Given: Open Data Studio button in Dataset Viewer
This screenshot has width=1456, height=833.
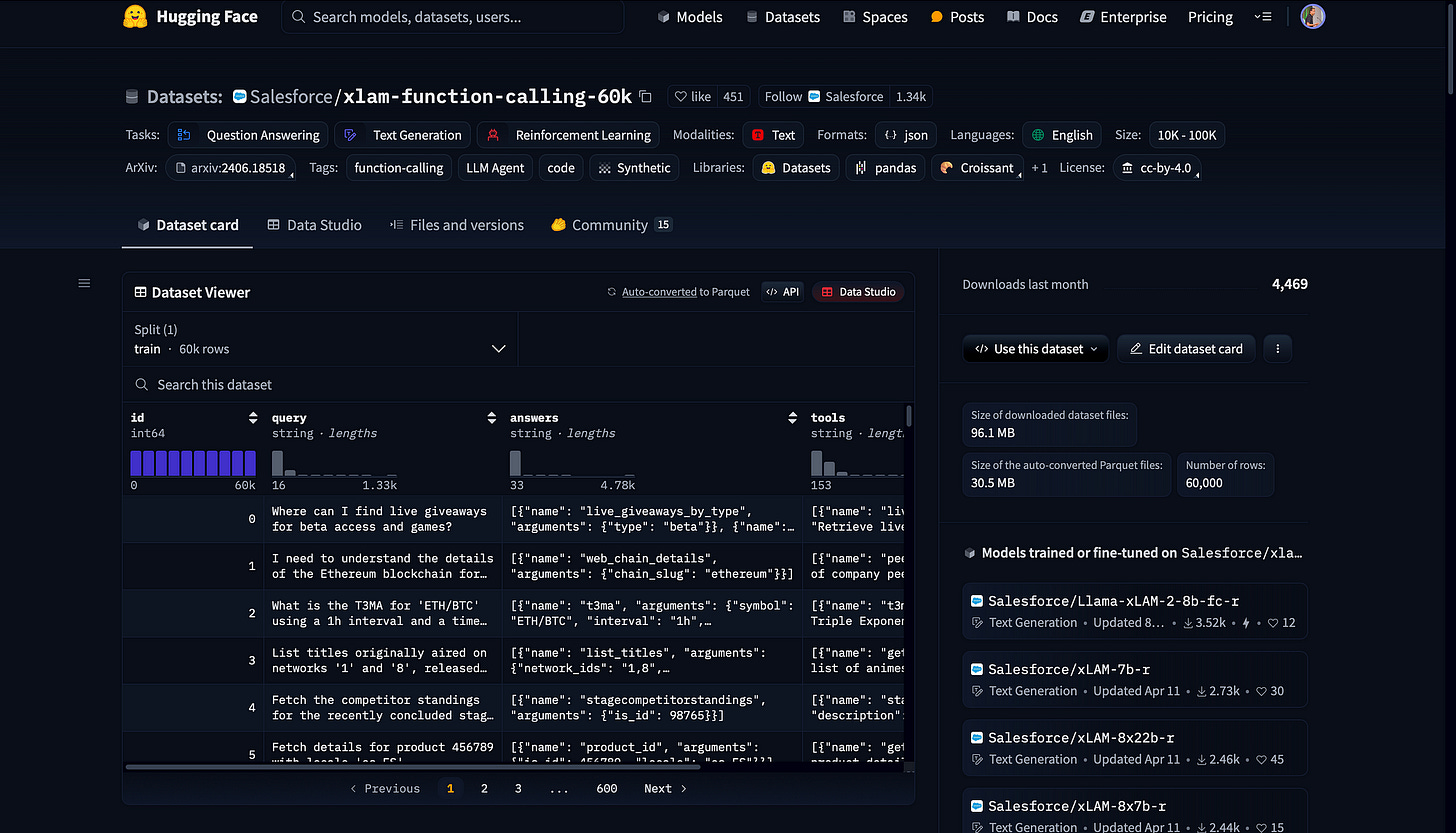Looking at the screenshot, I should pos(858,292).
